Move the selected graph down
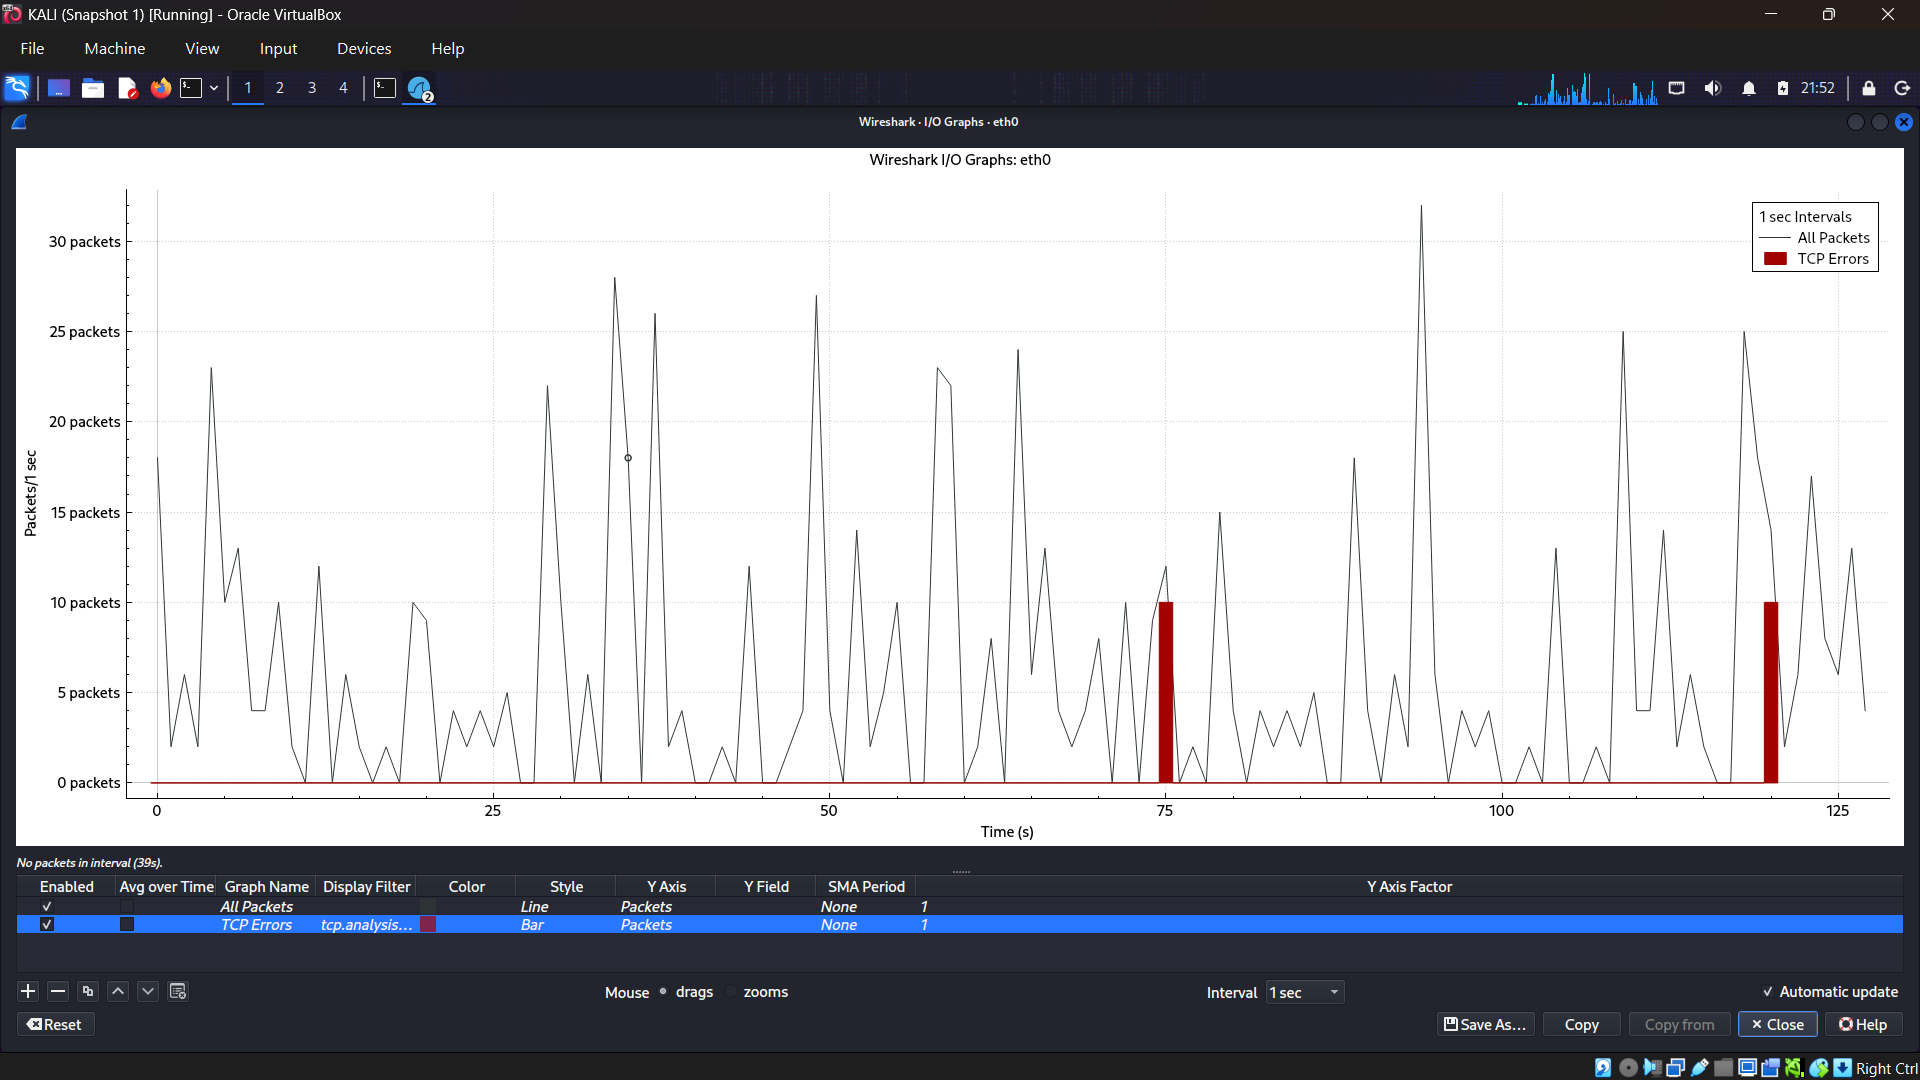 coord(148,991)
